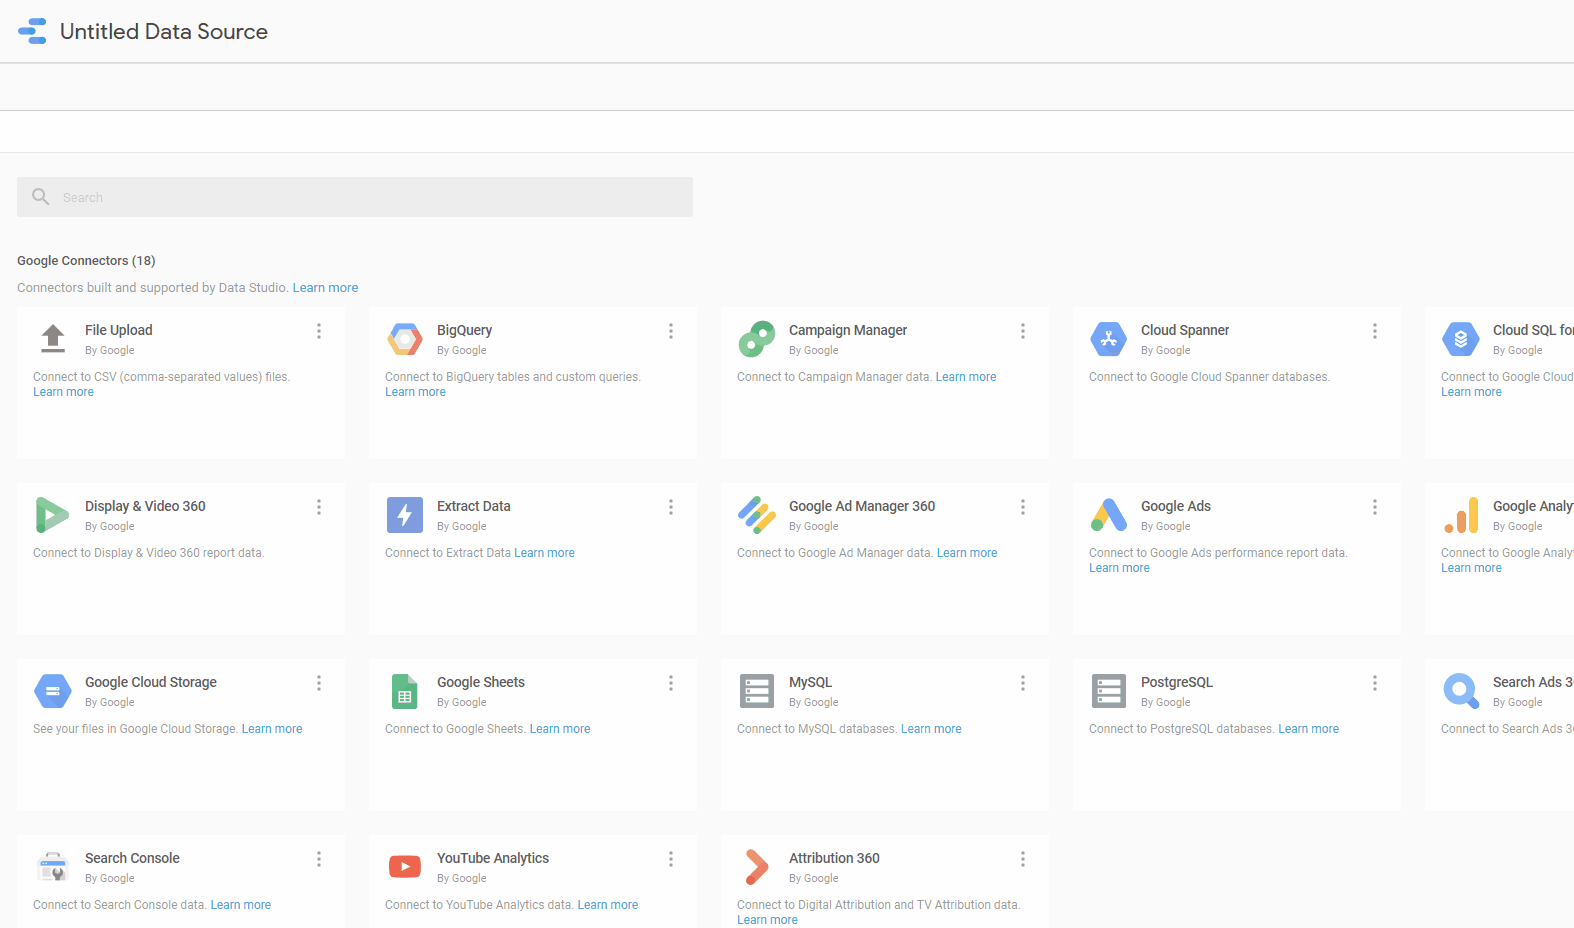Click the Search Ads 360 magnifier icon
This screenshot has width=1574, height=928.
[x=1461, y=691]
